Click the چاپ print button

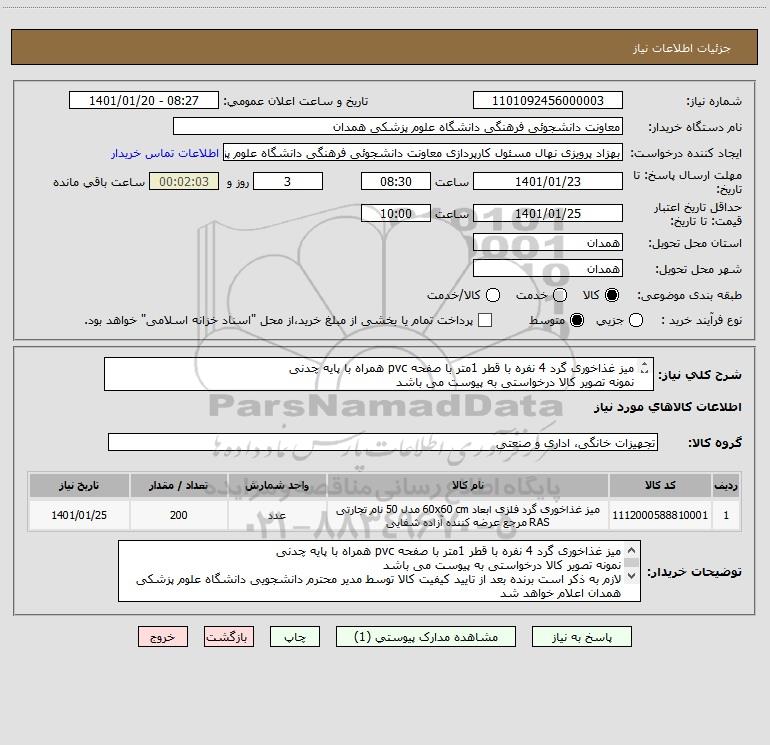(x=295, y=637)
